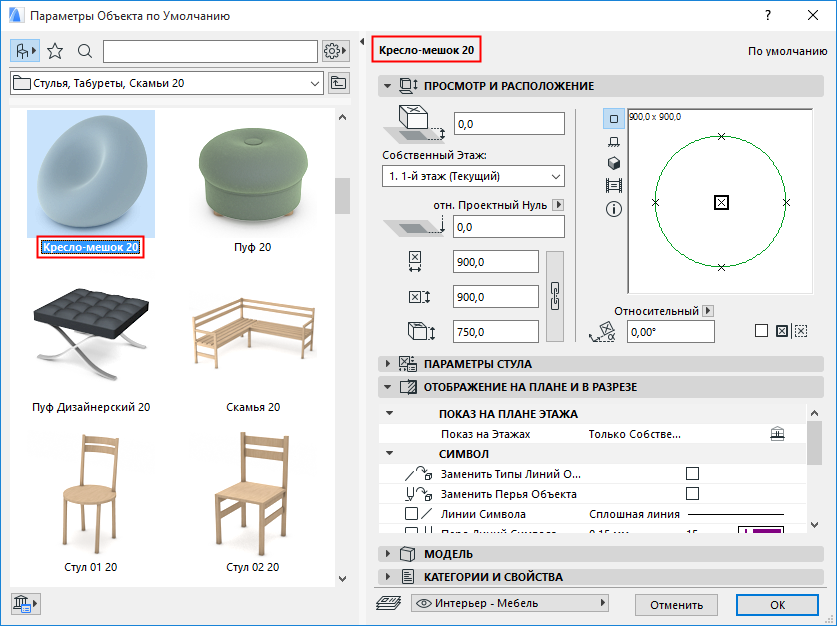Click the Отменить button
837x626 pixels.
676,605
